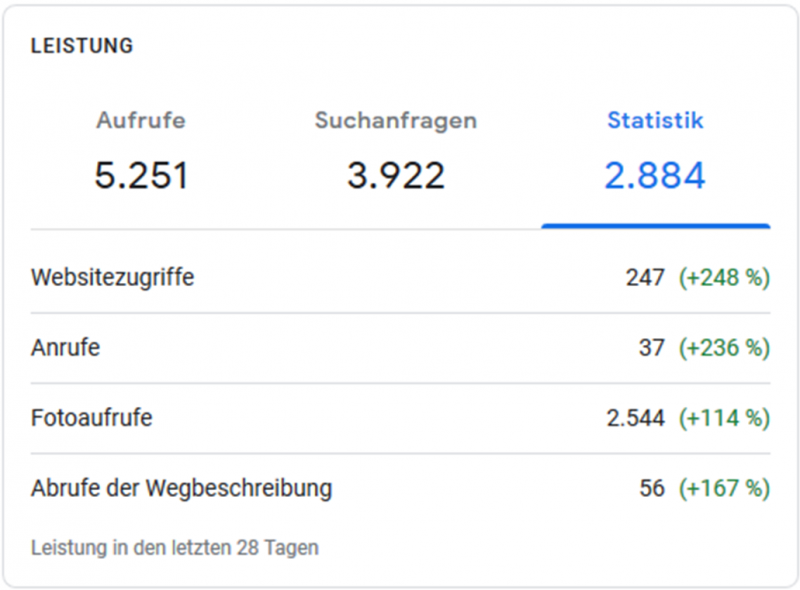Click the +167 % change indicator

[724, 489]
